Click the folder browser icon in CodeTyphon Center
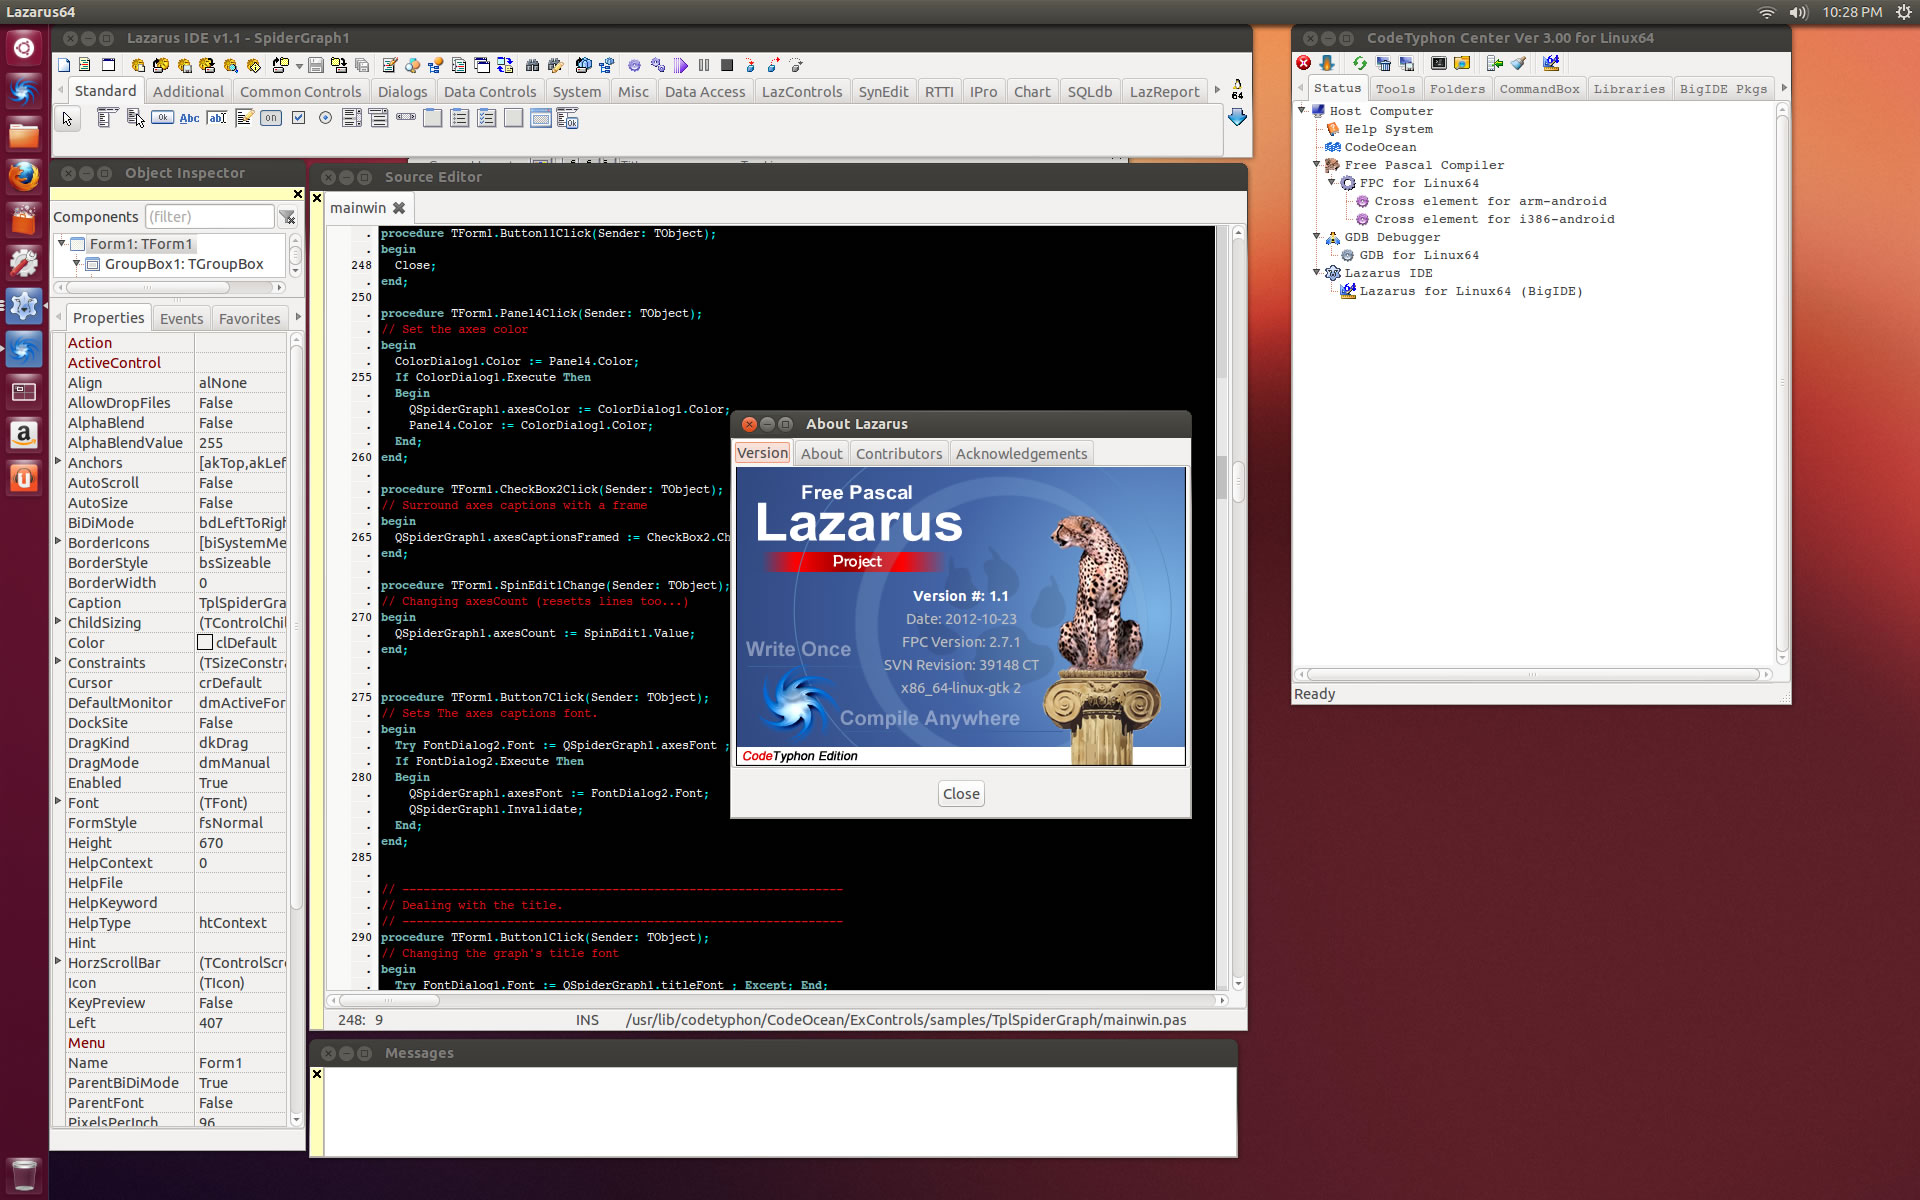The width and height of the screenshot is (1920, 1200). (x=1462, y=63)
